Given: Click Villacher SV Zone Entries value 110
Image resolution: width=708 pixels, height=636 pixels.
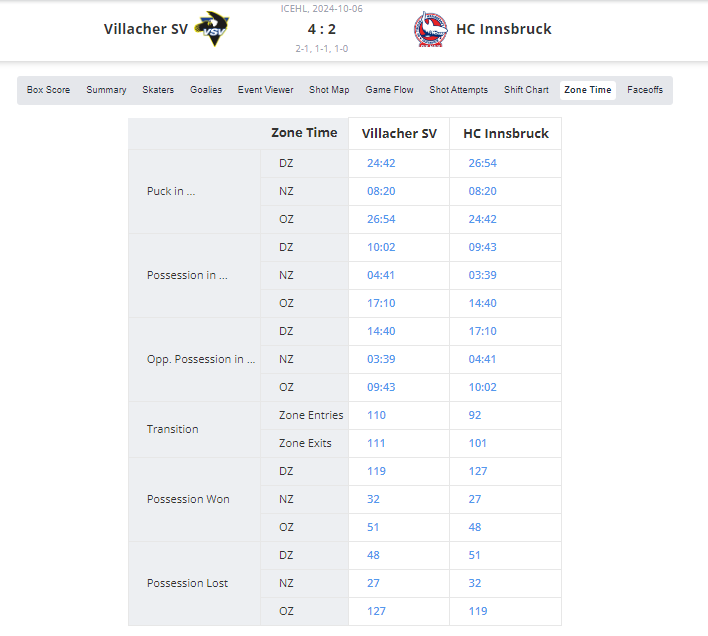Looking at the screenshot, I should (x=376, y=415).
